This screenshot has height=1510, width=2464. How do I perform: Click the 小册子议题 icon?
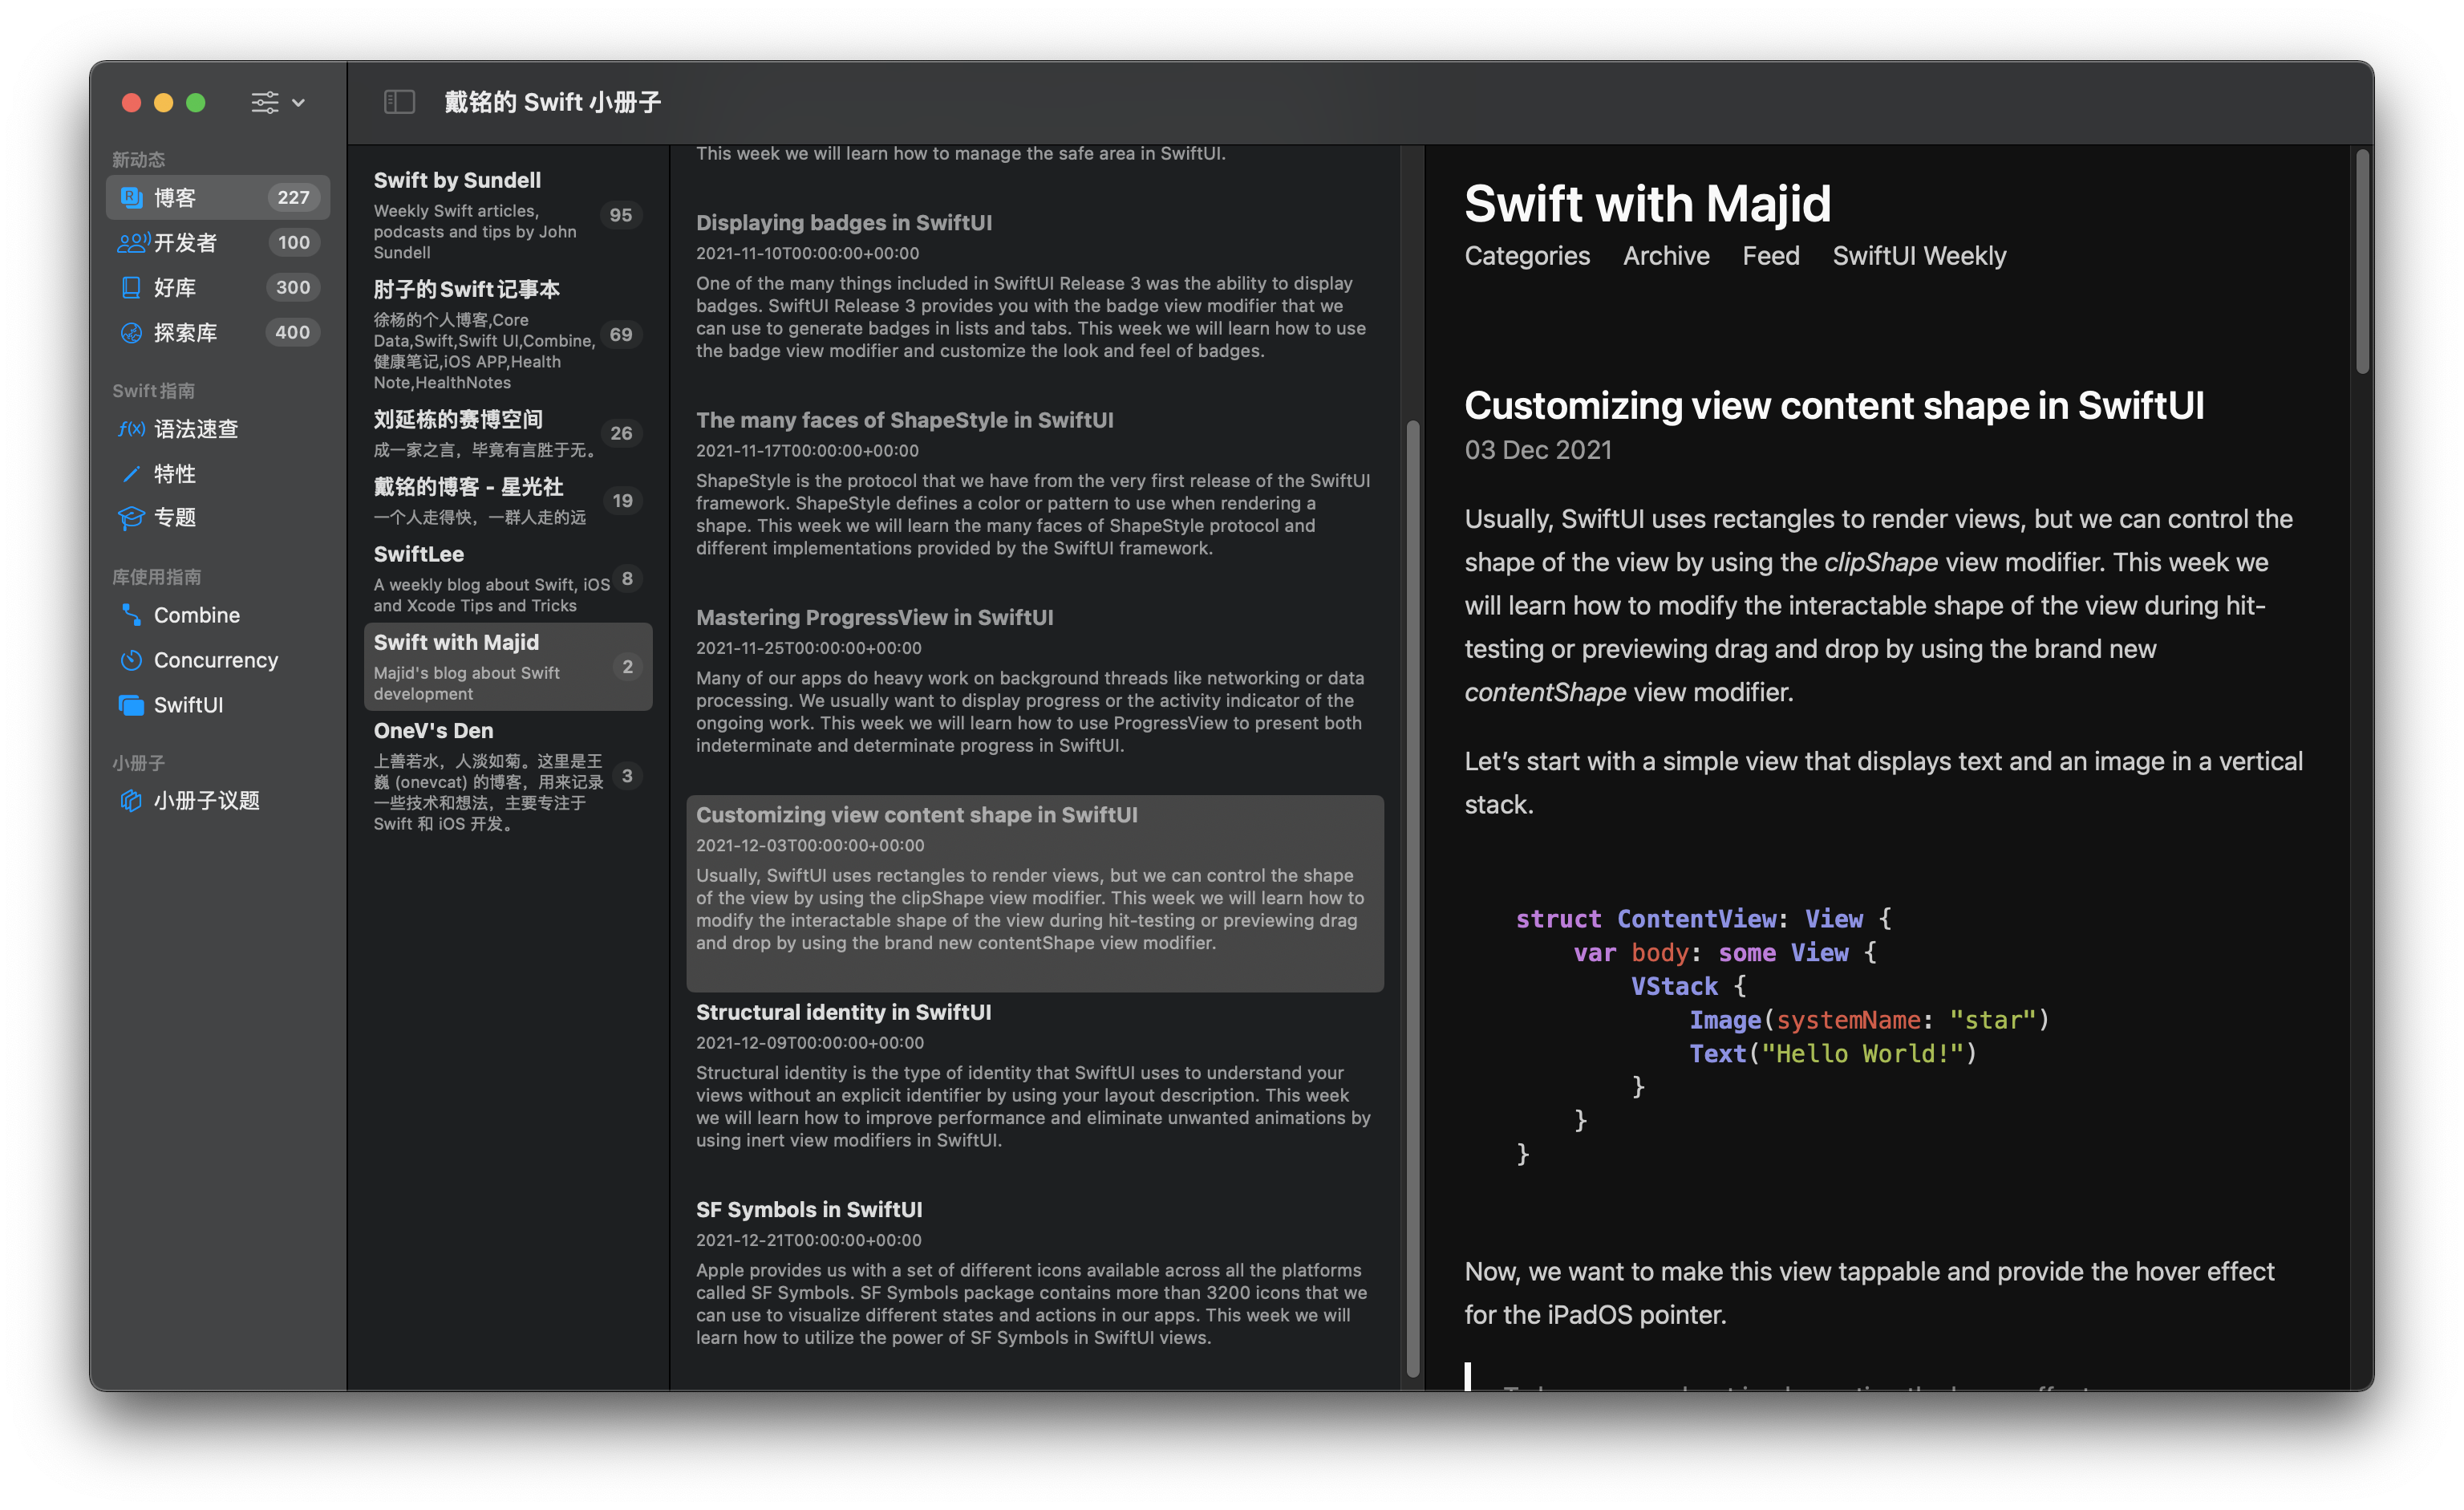coord(131,801)
